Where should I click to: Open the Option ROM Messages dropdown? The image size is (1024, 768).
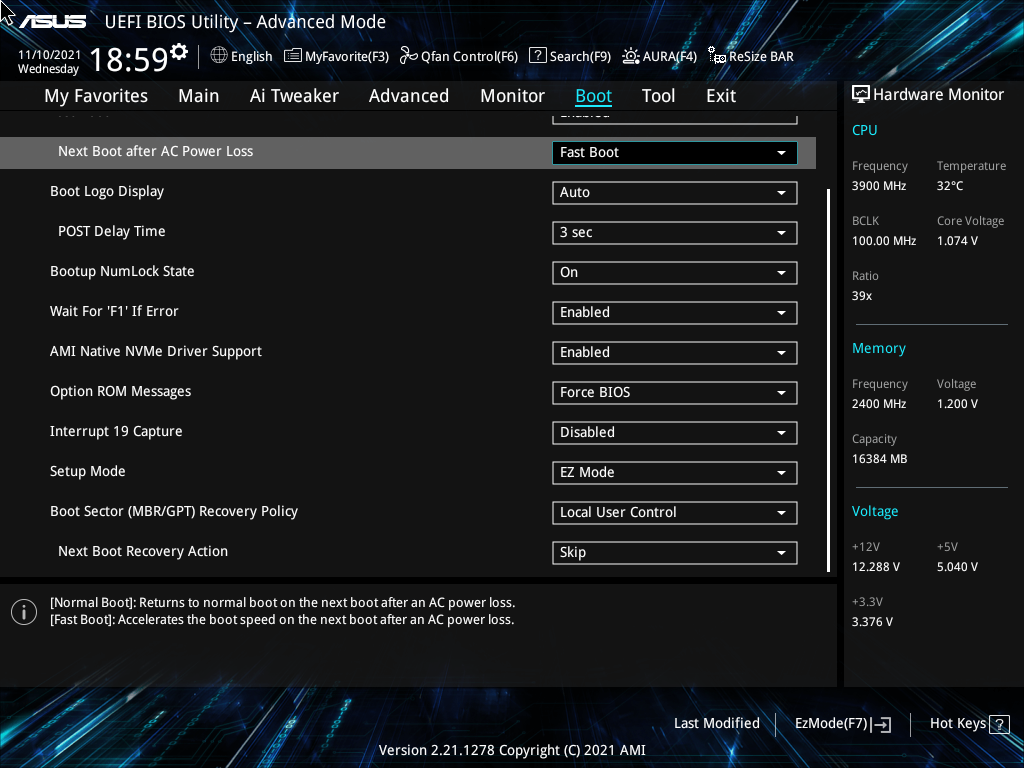pos(675,392)
